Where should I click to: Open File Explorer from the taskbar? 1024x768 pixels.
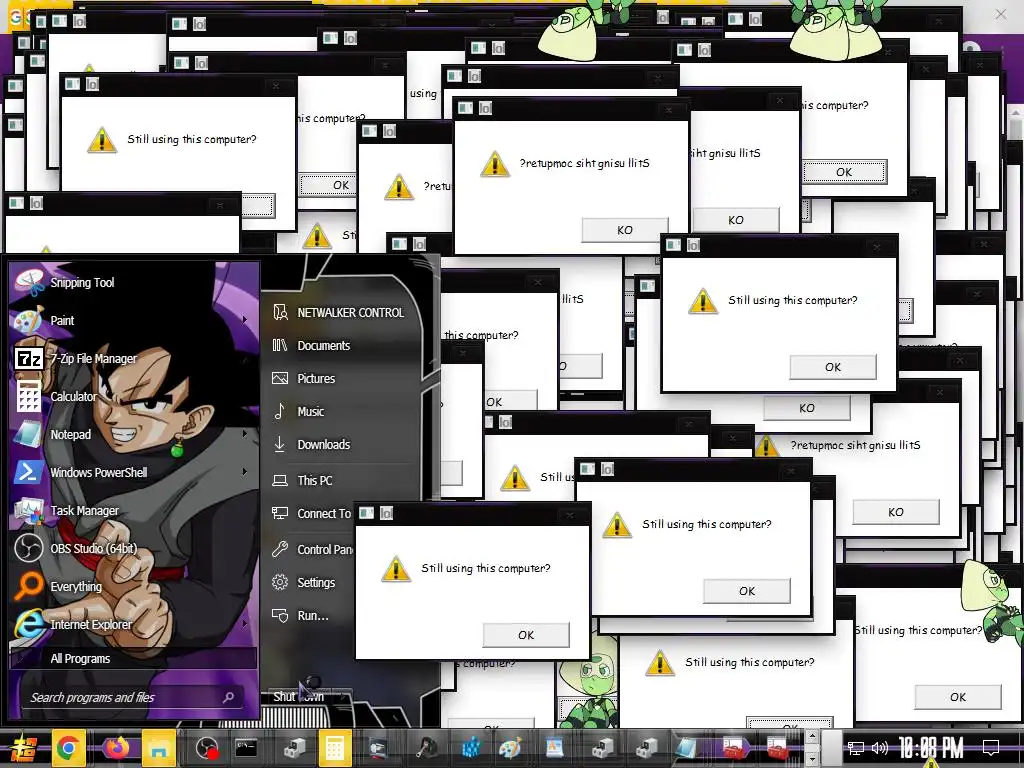click(159, 748)
